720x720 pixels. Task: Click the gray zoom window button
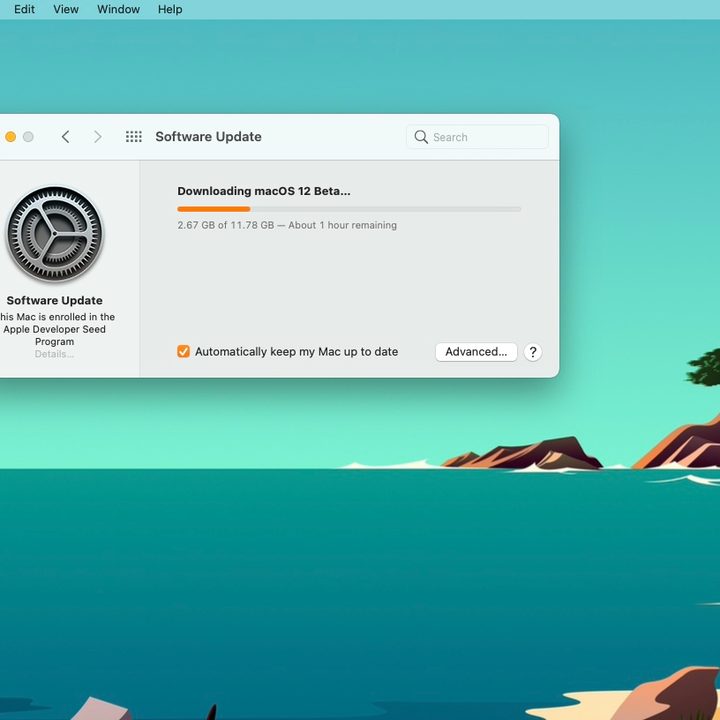tap(28, 137)
